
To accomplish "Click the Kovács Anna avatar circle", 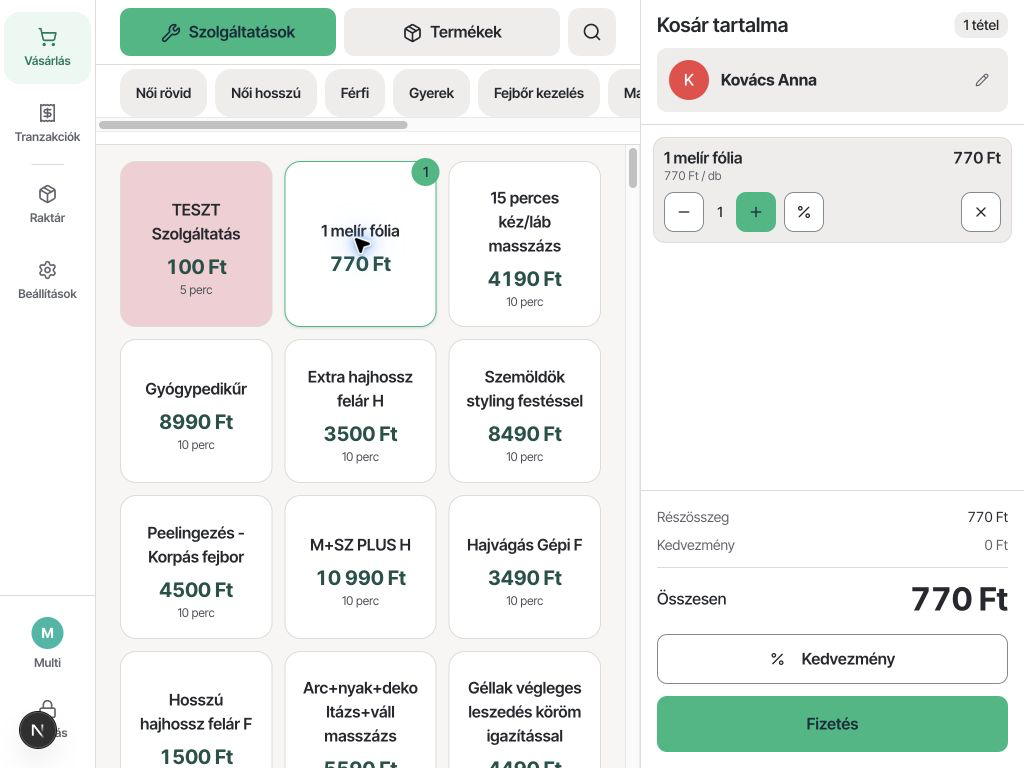I will (688, 80).
